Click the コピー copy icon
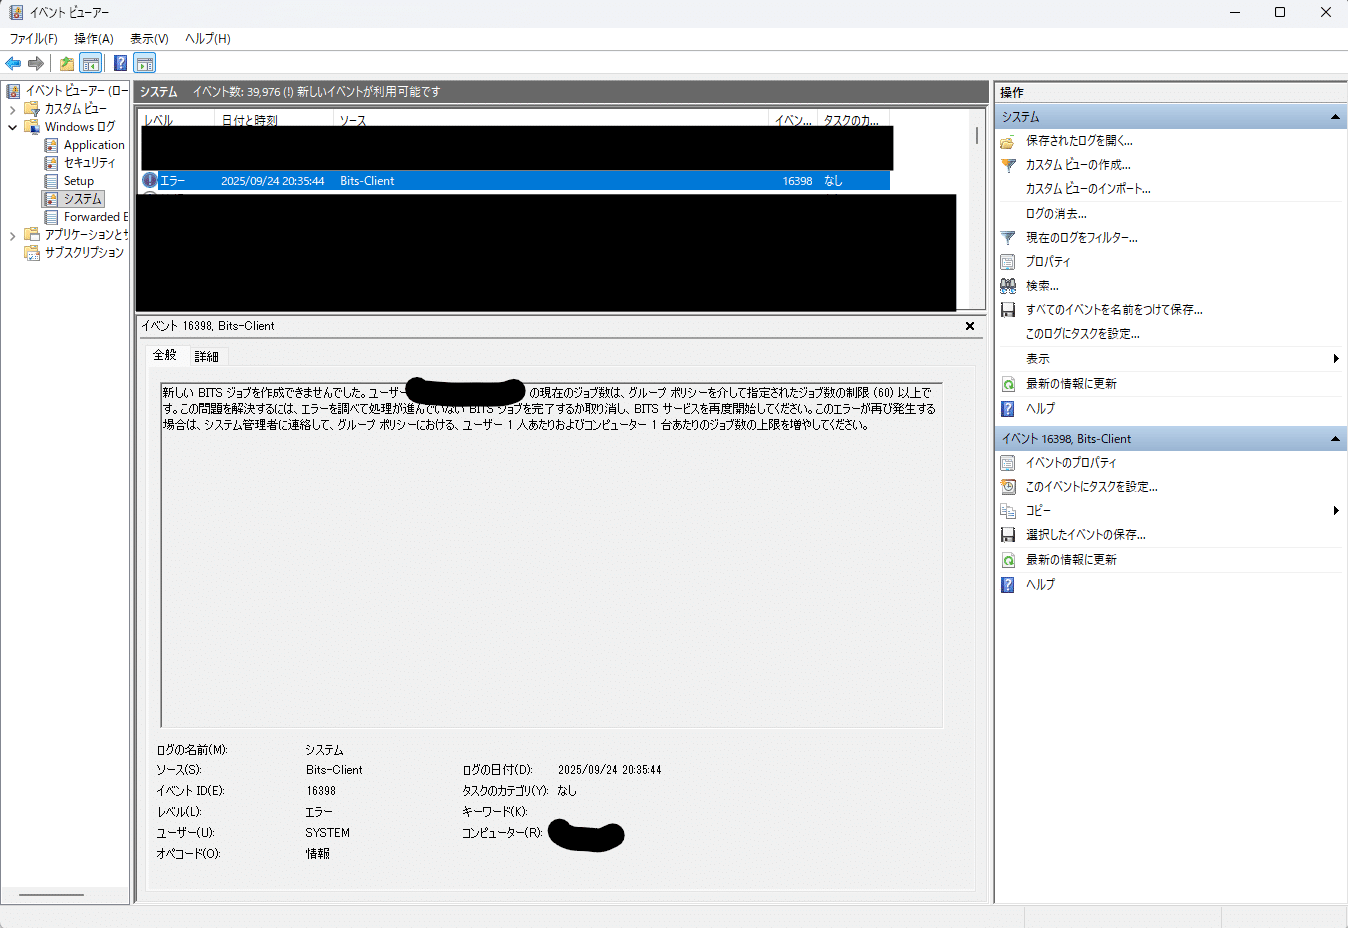Viewport: 1348px width, 928px height. 1007,510
